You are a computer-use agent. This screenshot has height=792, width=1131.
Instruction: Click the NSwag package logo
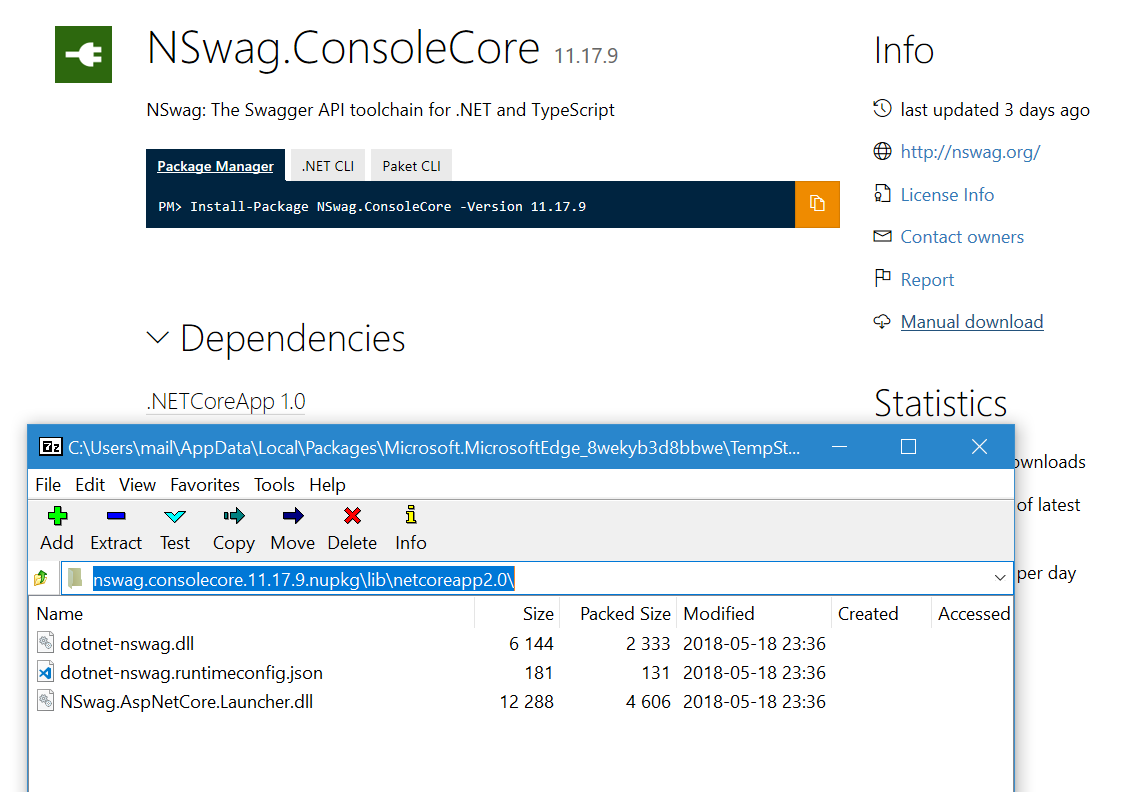tap(83, 54)
